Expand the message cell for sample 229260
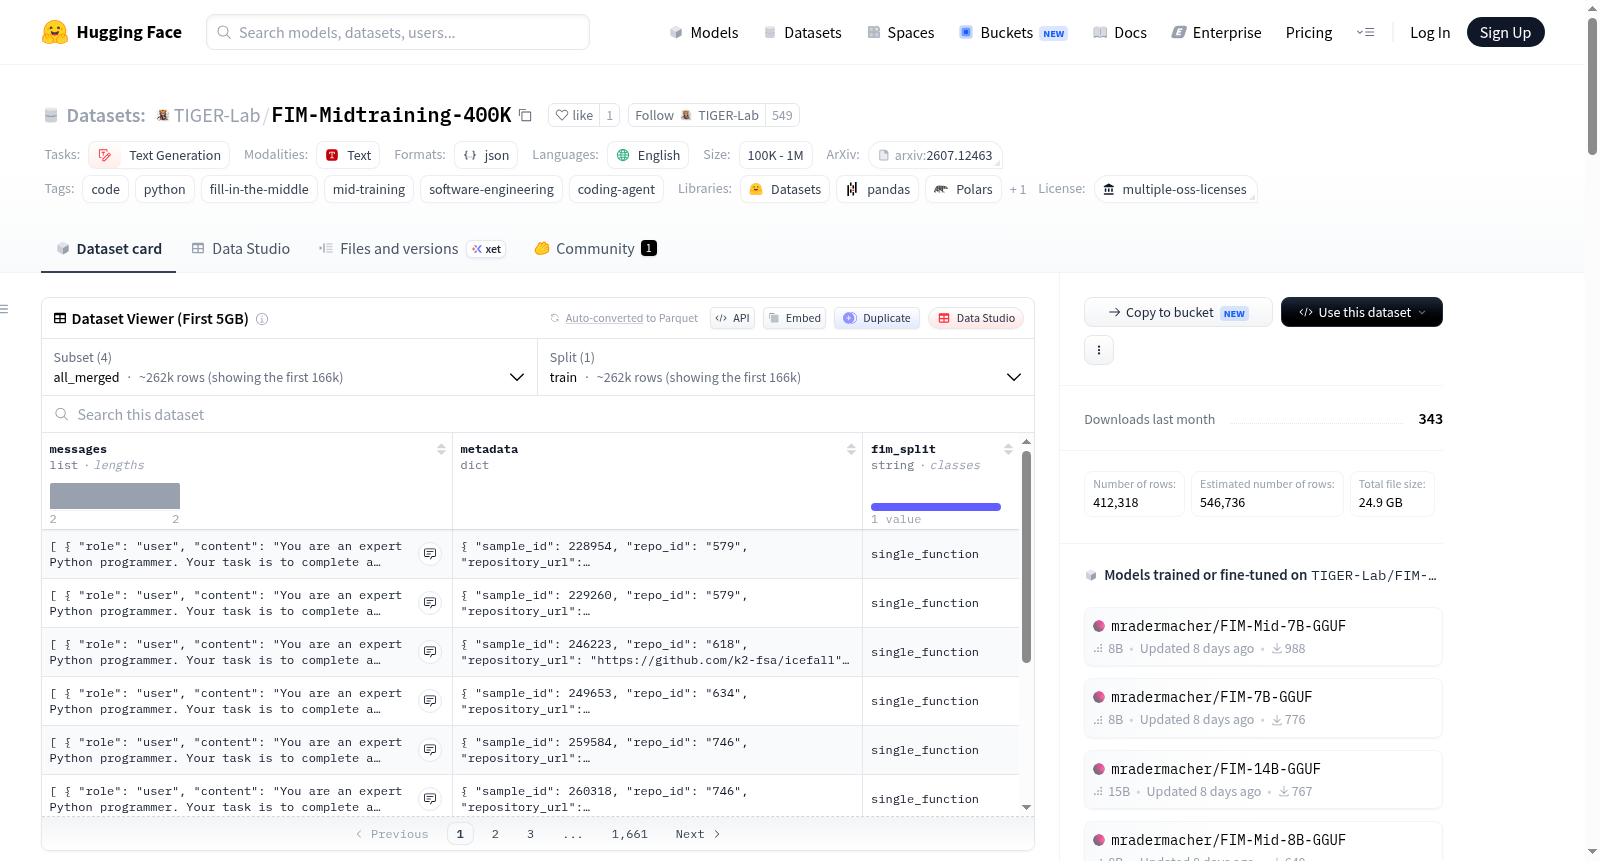Image resolution: width=1600 pixels, height=861 pixels. click(430, 603)
